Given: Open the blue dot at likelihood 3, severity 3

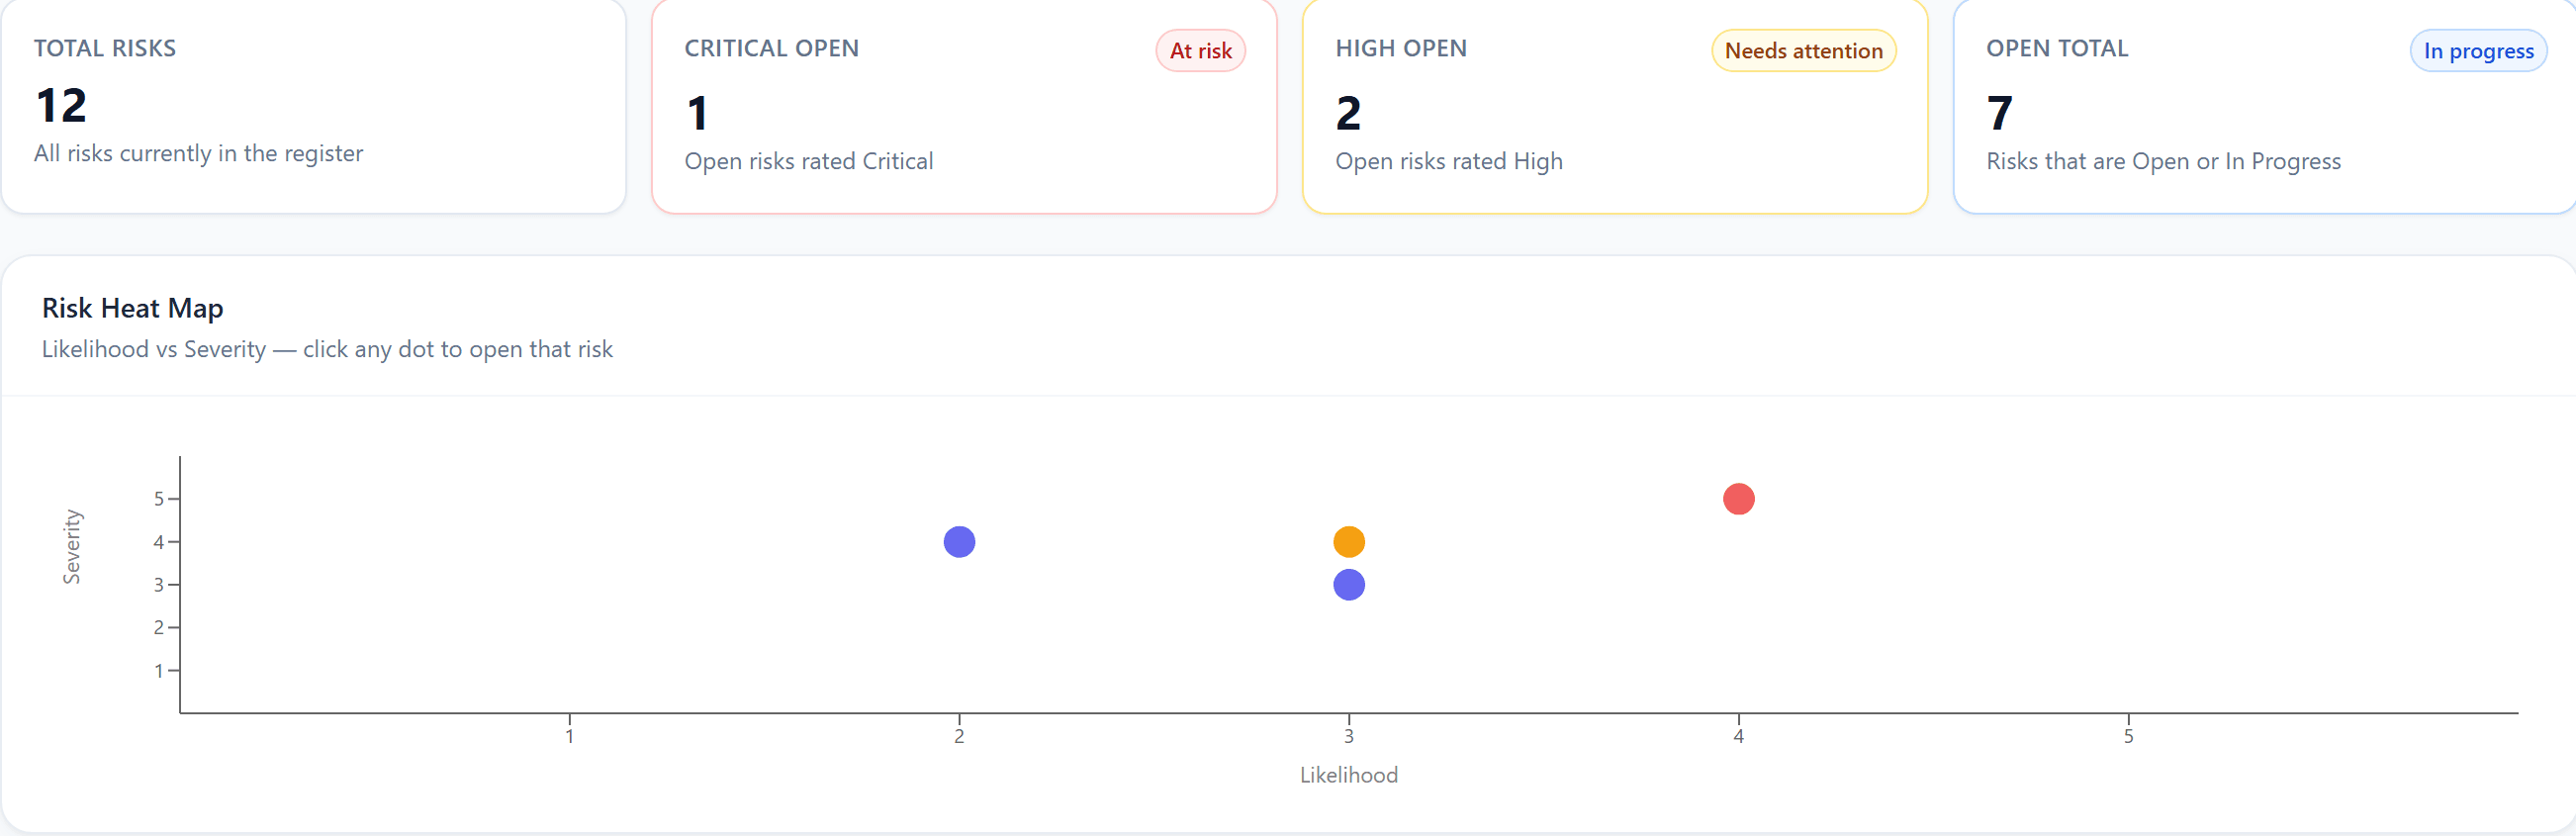Looking at the screenshot, I should (1348, 585).
